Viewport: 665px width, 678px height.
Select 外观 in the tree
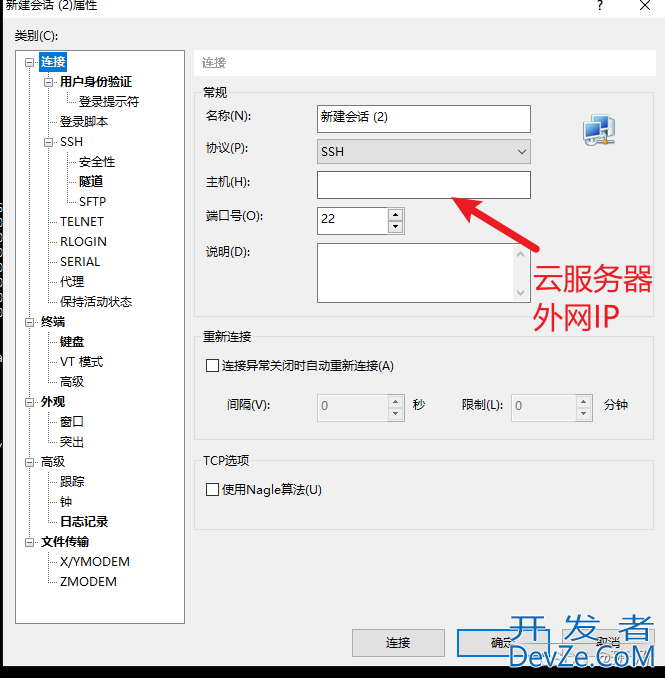pyautogui.click(x=53, y=402)
